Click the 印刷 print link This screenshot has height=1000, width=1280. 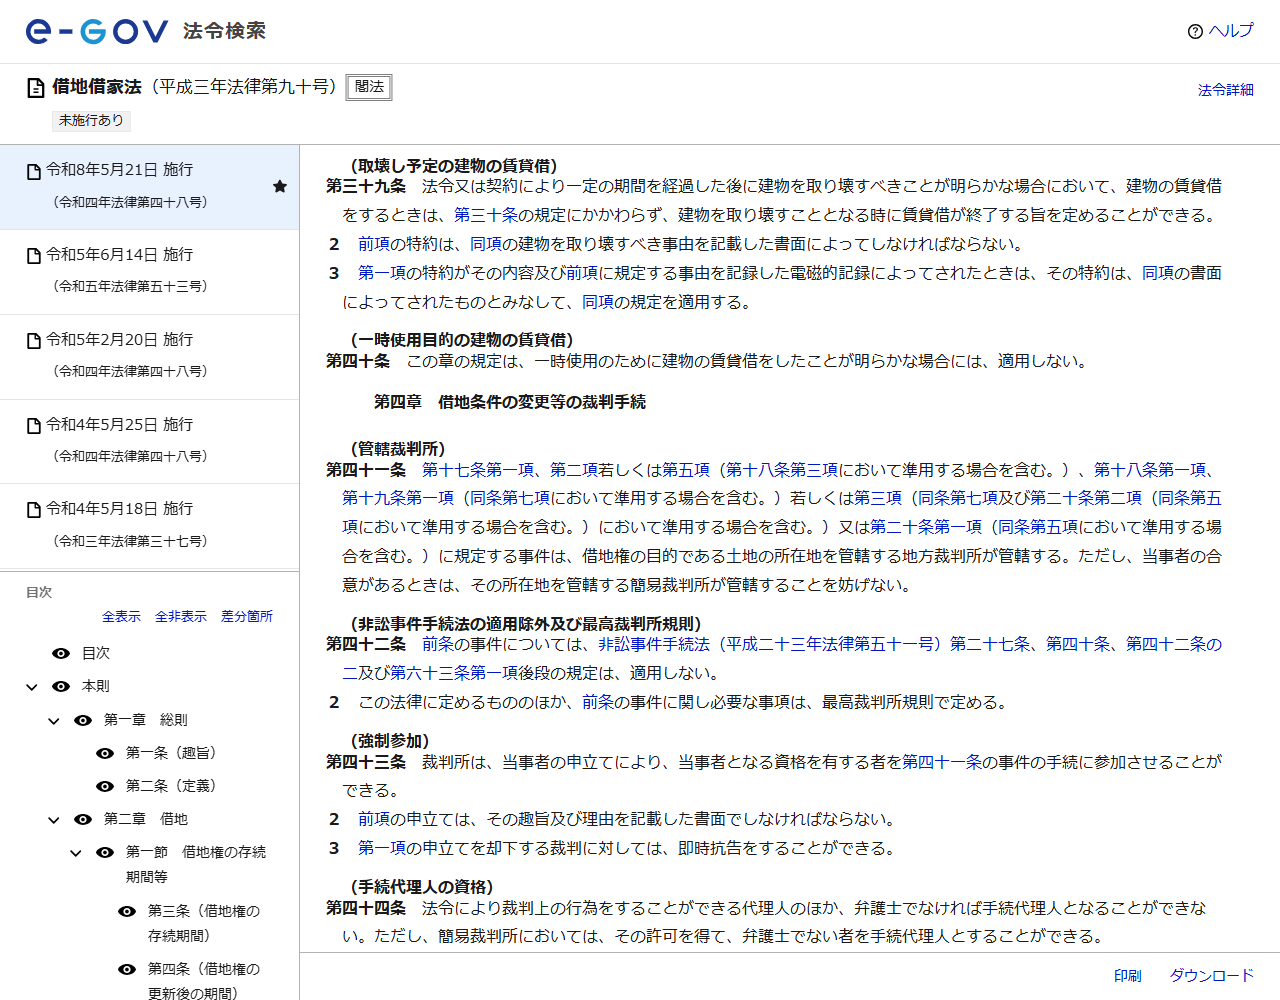click(x=1128, y=976)
